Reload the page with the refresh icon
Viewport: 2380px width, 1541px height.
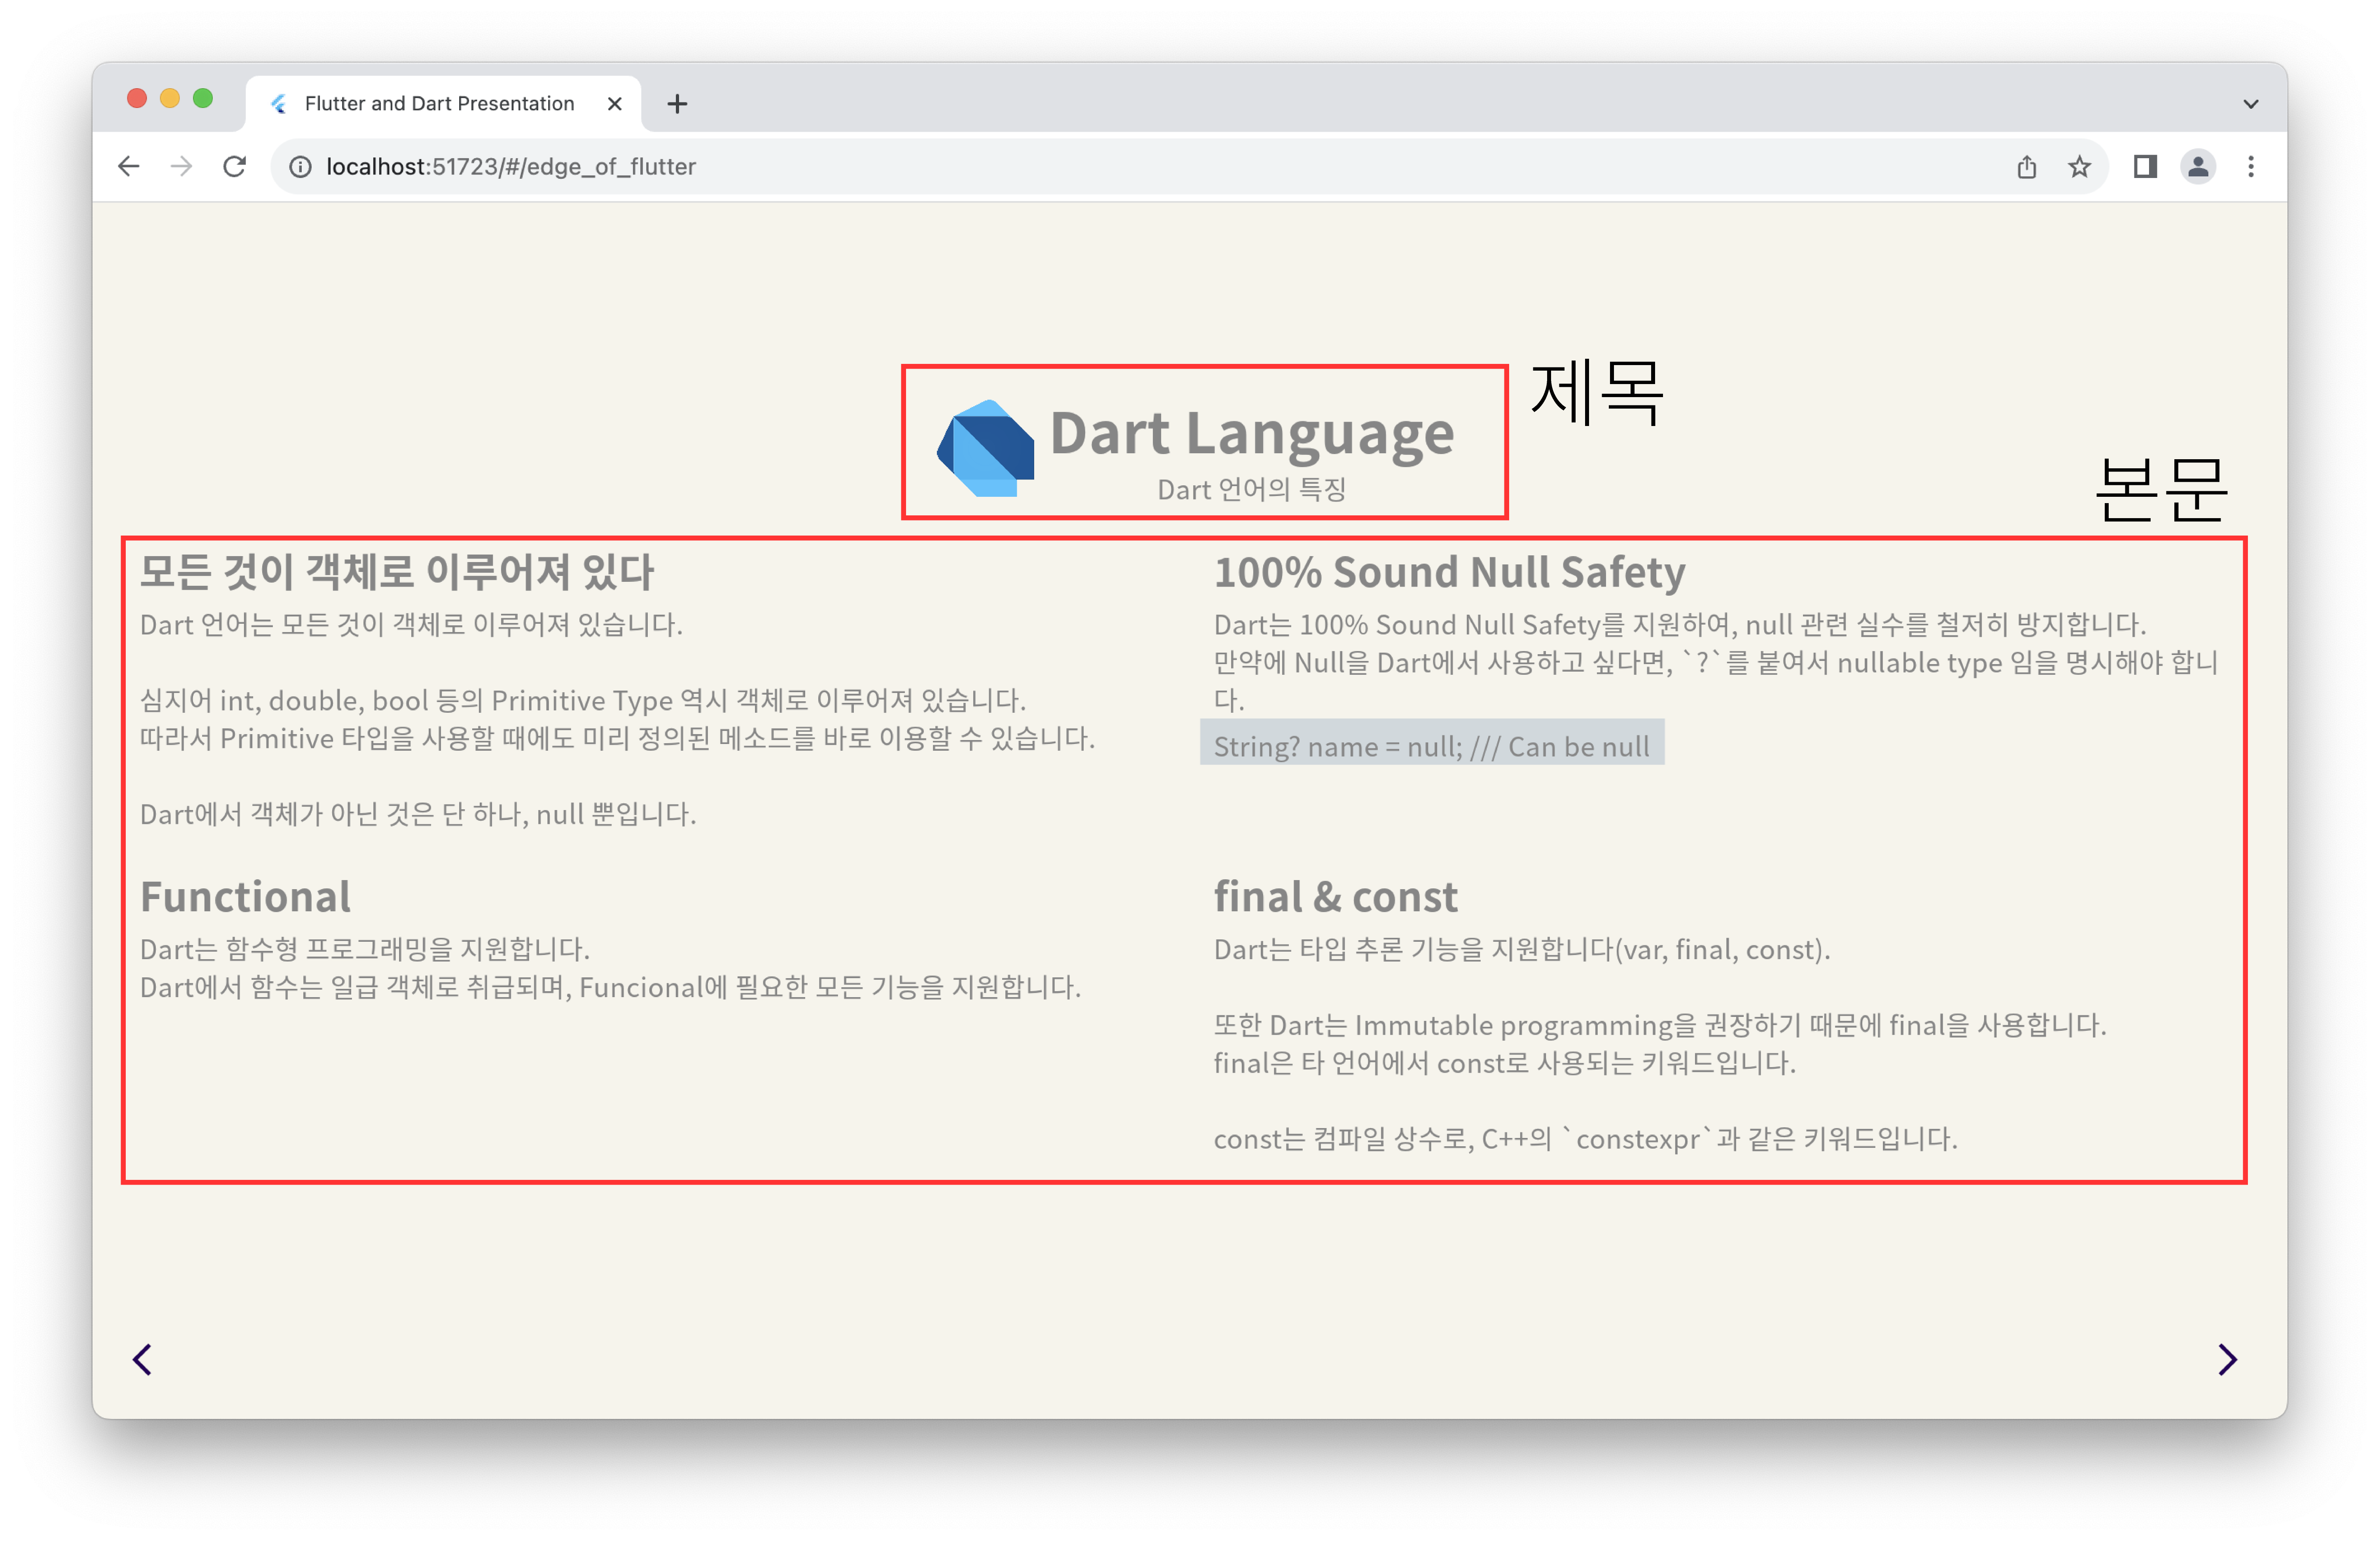pyautogui.click(x=234, y=166)
